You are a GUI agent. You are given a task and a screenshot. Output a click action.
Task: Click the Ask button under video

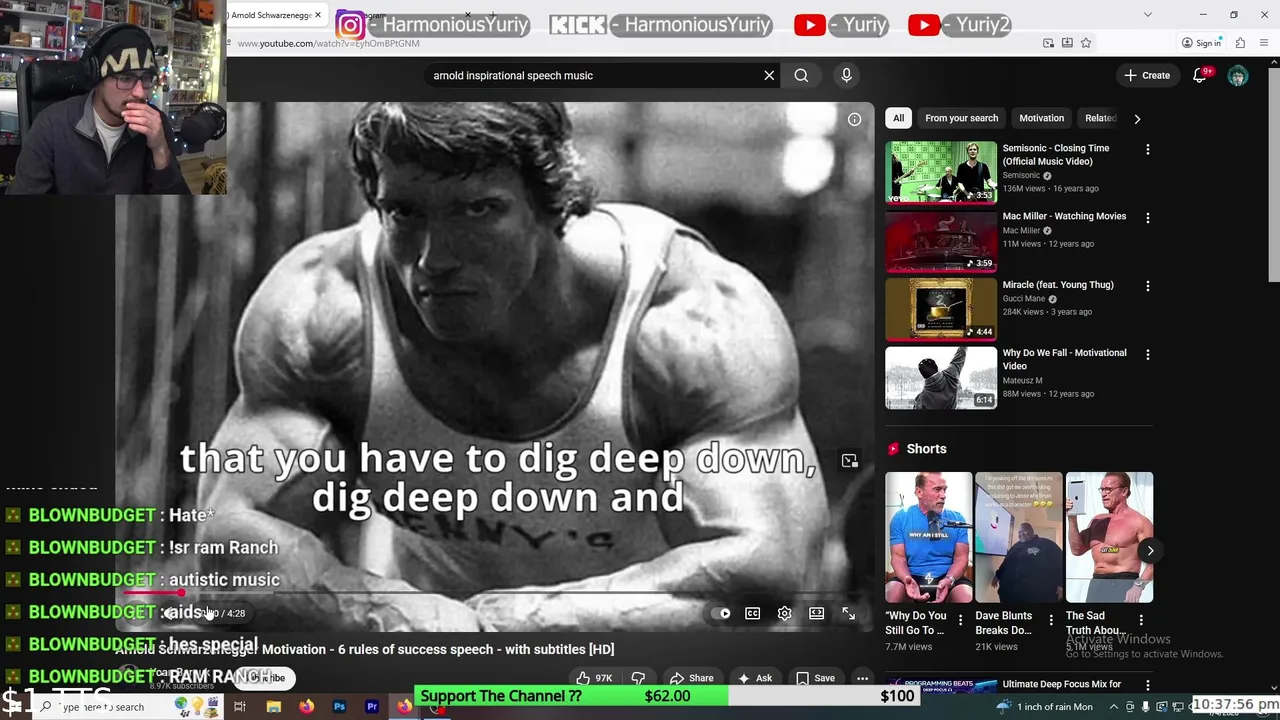click(755, 678)
